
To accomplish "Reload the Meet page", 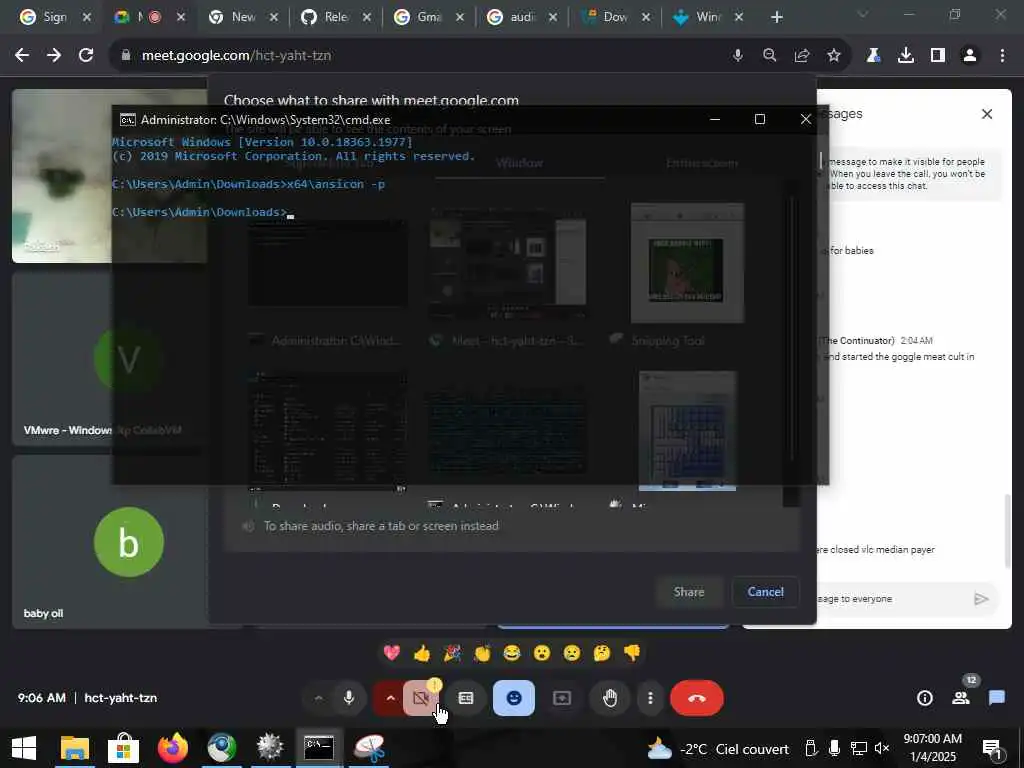I will [86, 56].
